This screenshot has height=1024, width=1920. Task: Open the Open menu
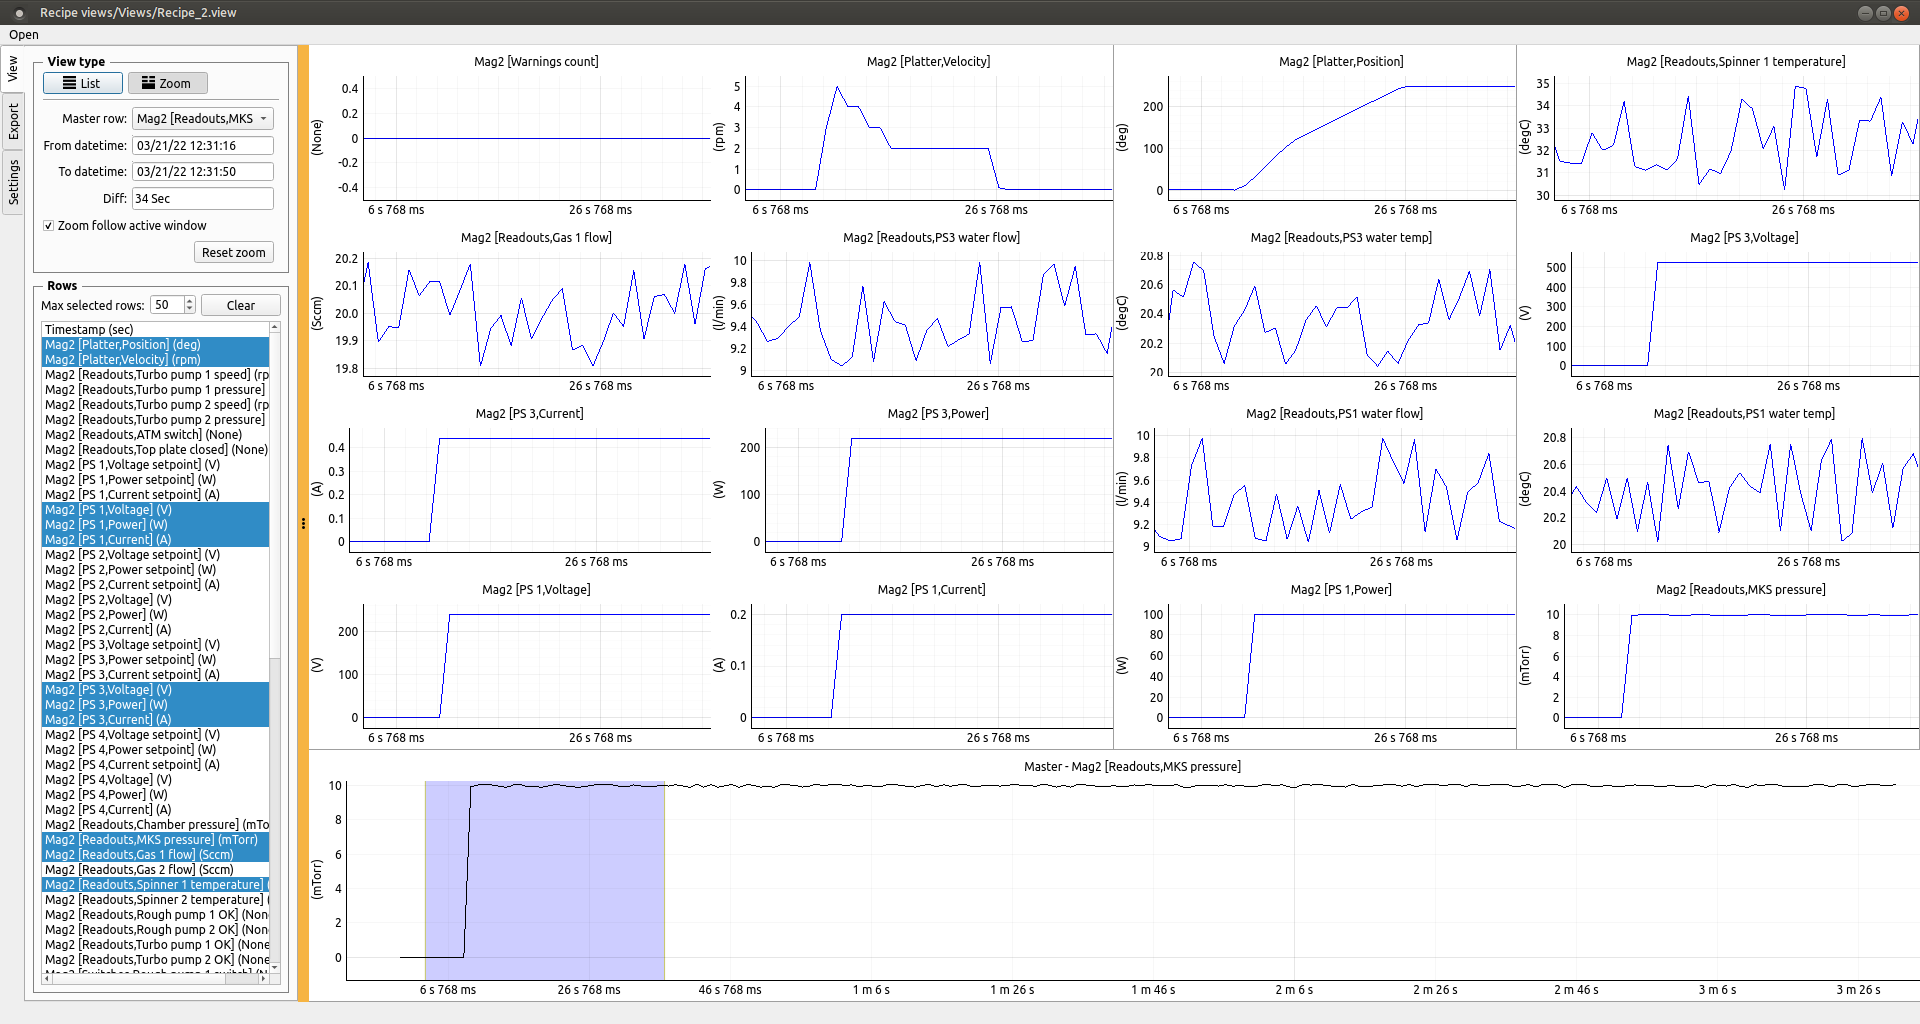coord(24,35)
